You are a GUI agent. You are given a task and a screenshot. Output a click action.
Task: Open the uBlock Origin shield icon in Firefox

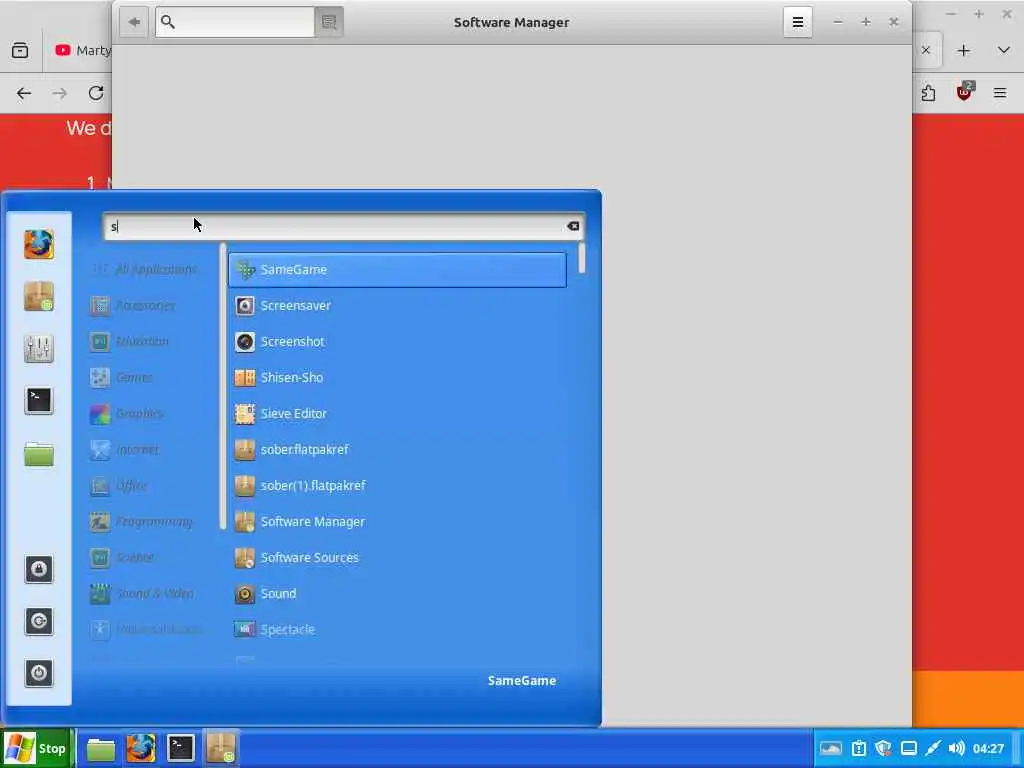964,93
